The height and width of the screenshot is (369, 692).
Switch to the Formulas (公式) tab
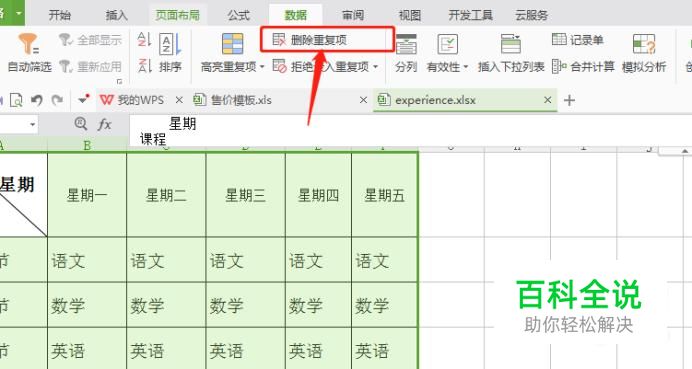point(239,15)
